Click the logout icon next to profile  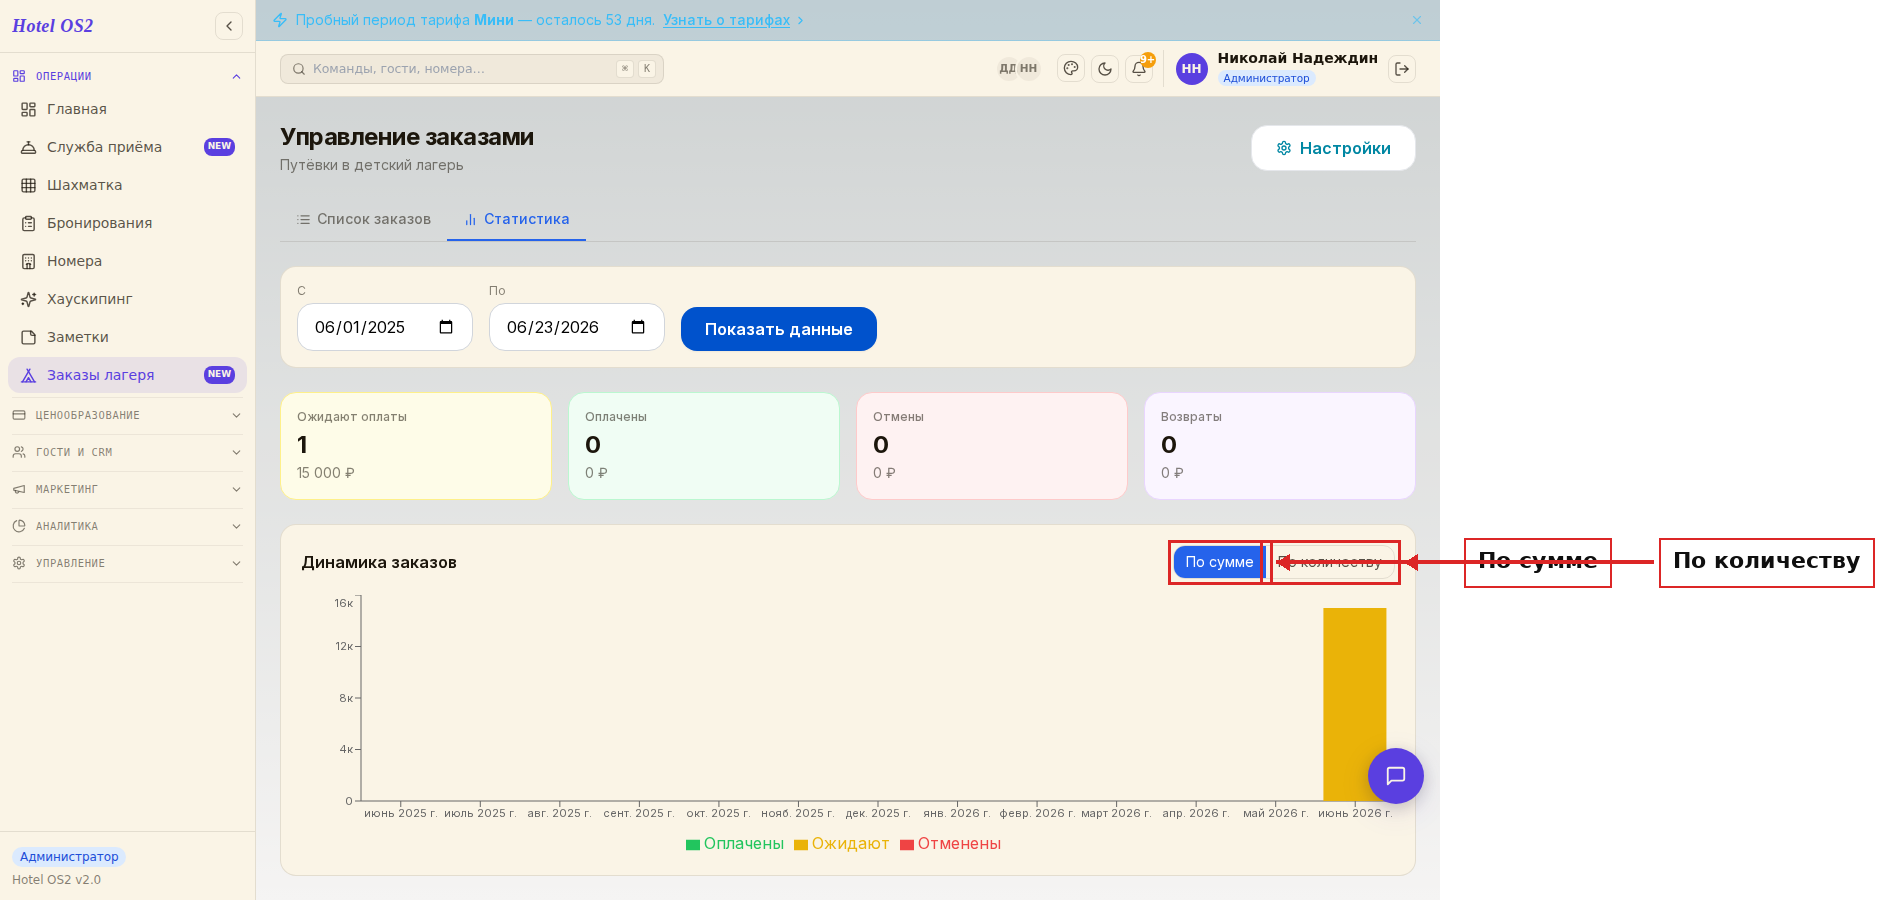(1402, 69)
